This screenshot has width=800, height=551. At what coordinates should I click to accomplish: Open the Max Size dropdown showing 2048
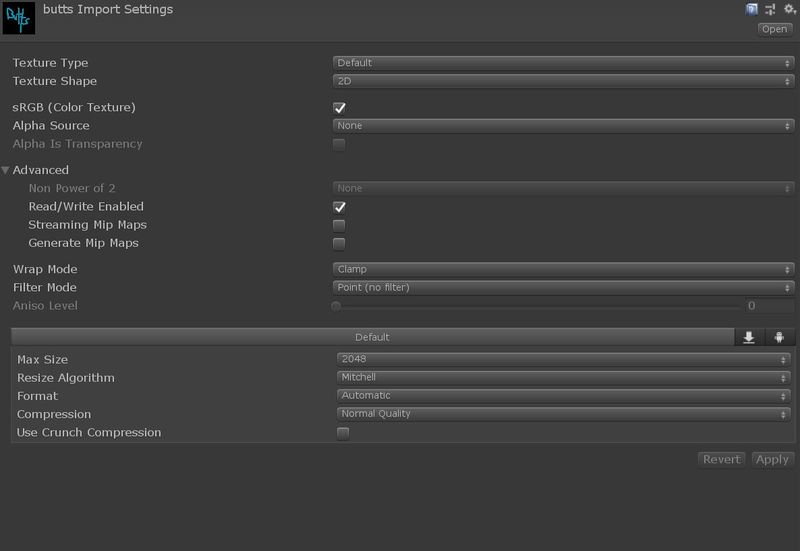[x=563, y=359]
